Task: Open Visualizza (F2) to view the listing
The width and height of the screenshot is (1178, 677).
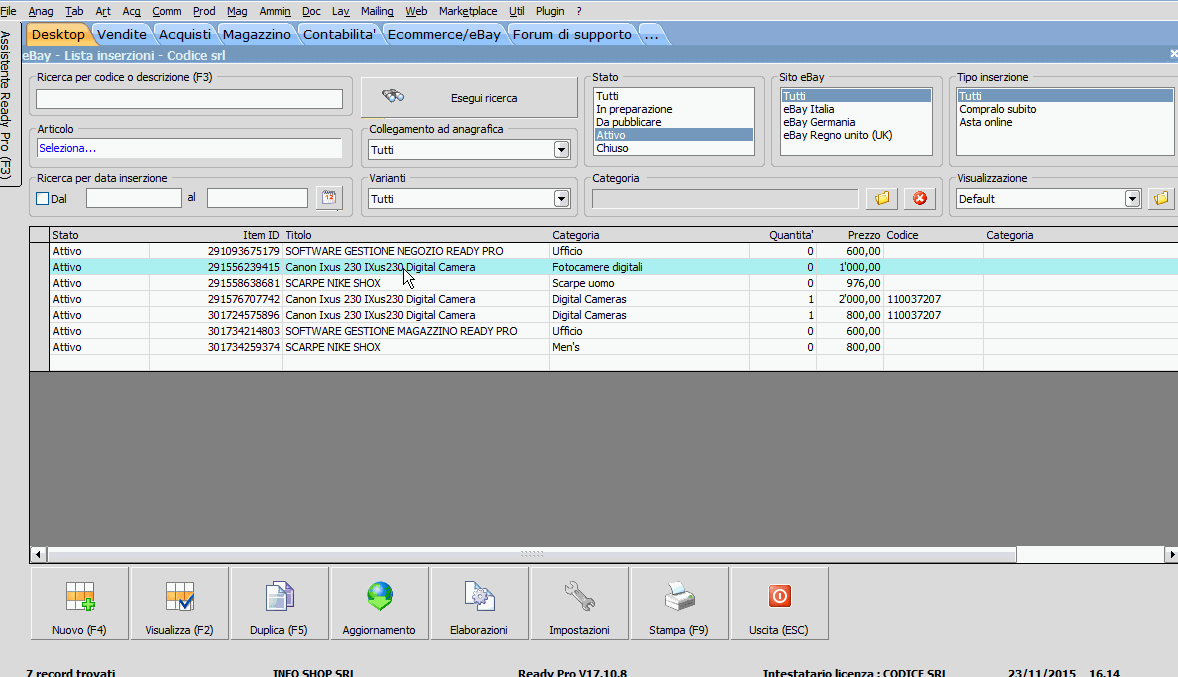Action: point(180,603)
